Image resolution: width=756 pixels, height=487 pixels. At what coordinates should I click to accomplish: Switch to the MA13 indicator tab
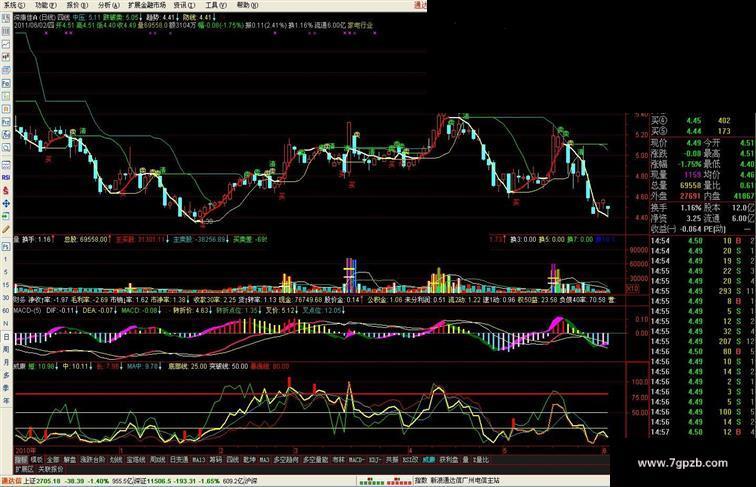tap(200, 460)
